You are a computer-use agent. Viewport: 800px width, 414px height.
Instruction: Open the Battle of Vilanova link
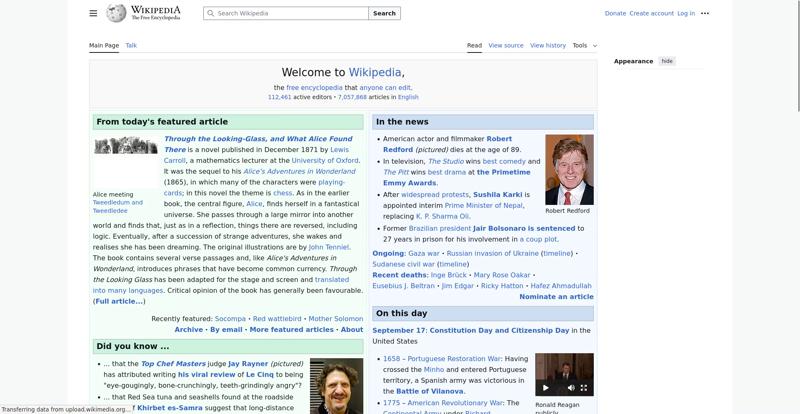coord(430,391)
